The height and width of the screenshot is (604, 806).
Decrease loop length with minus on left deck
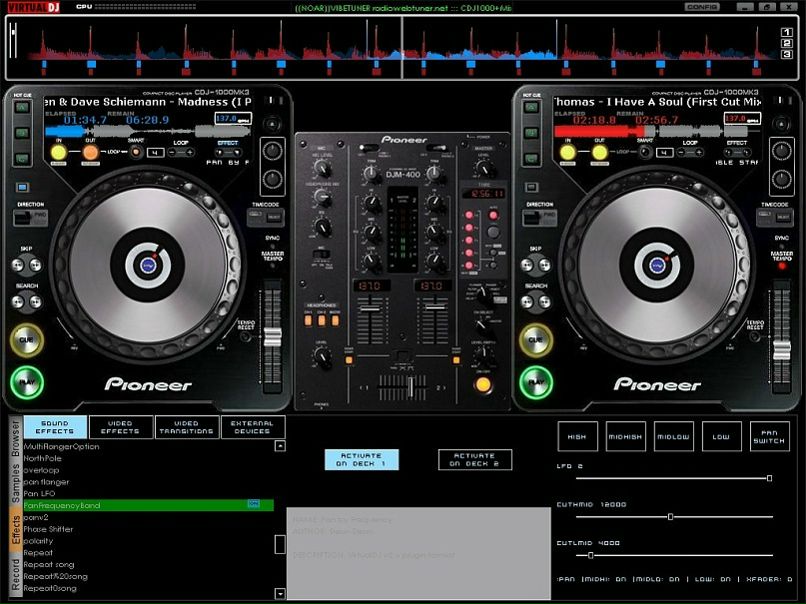[x=172, y=153]
